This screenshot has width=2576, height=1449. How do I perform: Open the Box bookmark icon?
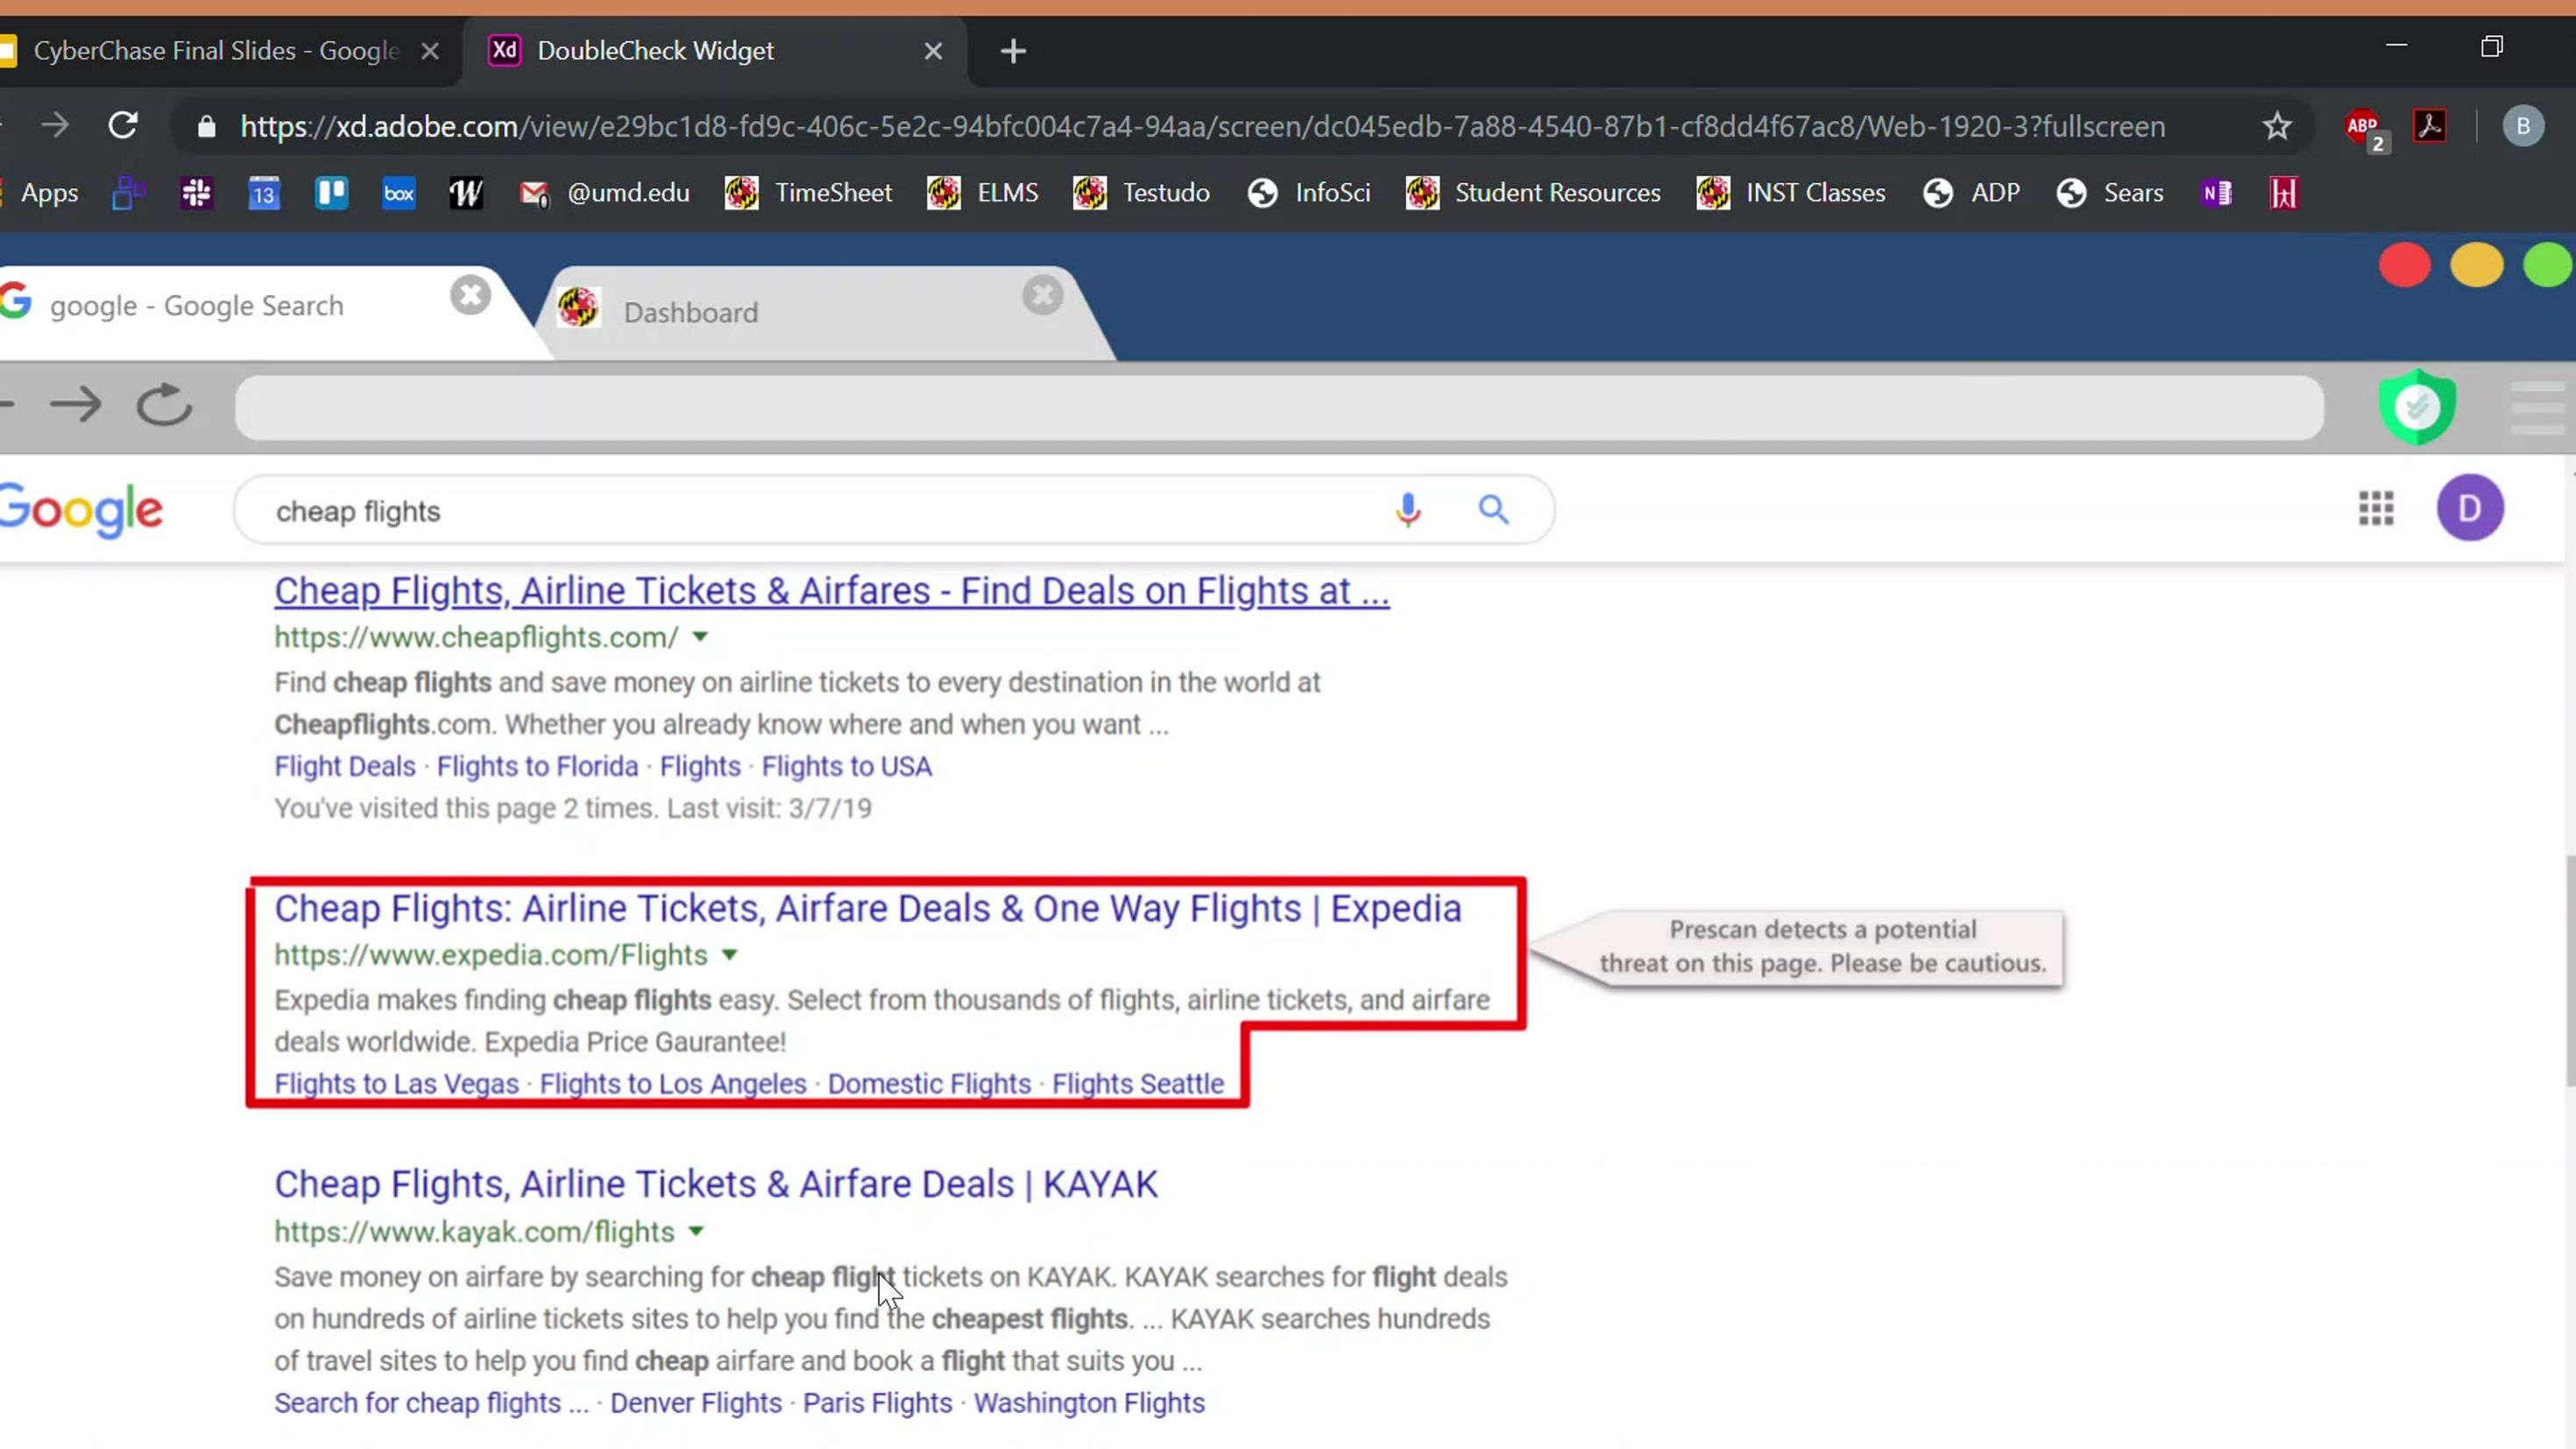399,193
